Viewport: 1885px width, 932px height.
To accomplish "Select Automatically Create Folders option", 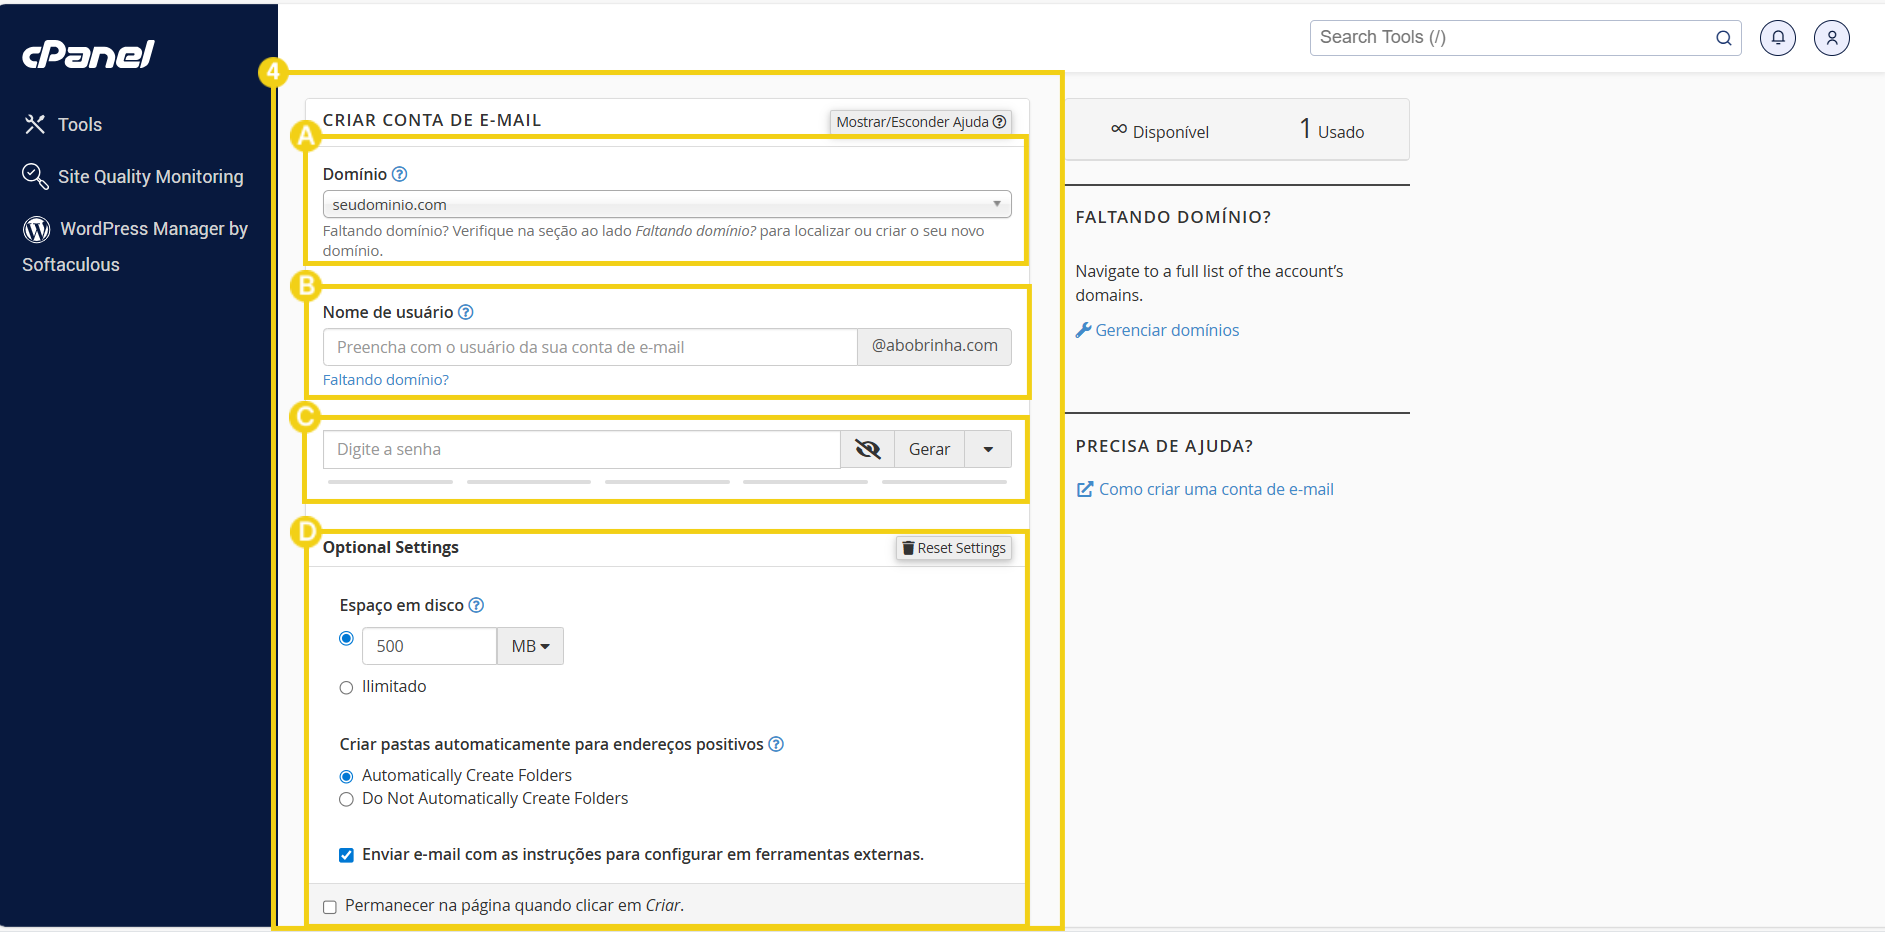I will (x=347, y=776).
